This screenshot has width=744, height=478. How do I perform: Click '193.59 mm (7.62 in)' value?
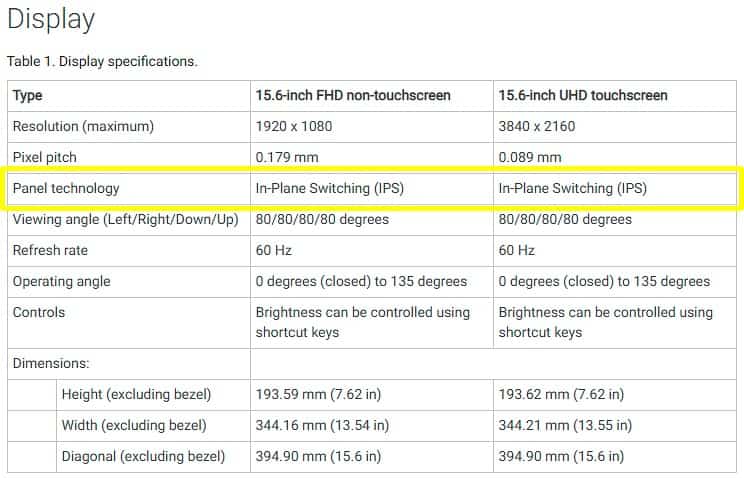tap(318, 394)
